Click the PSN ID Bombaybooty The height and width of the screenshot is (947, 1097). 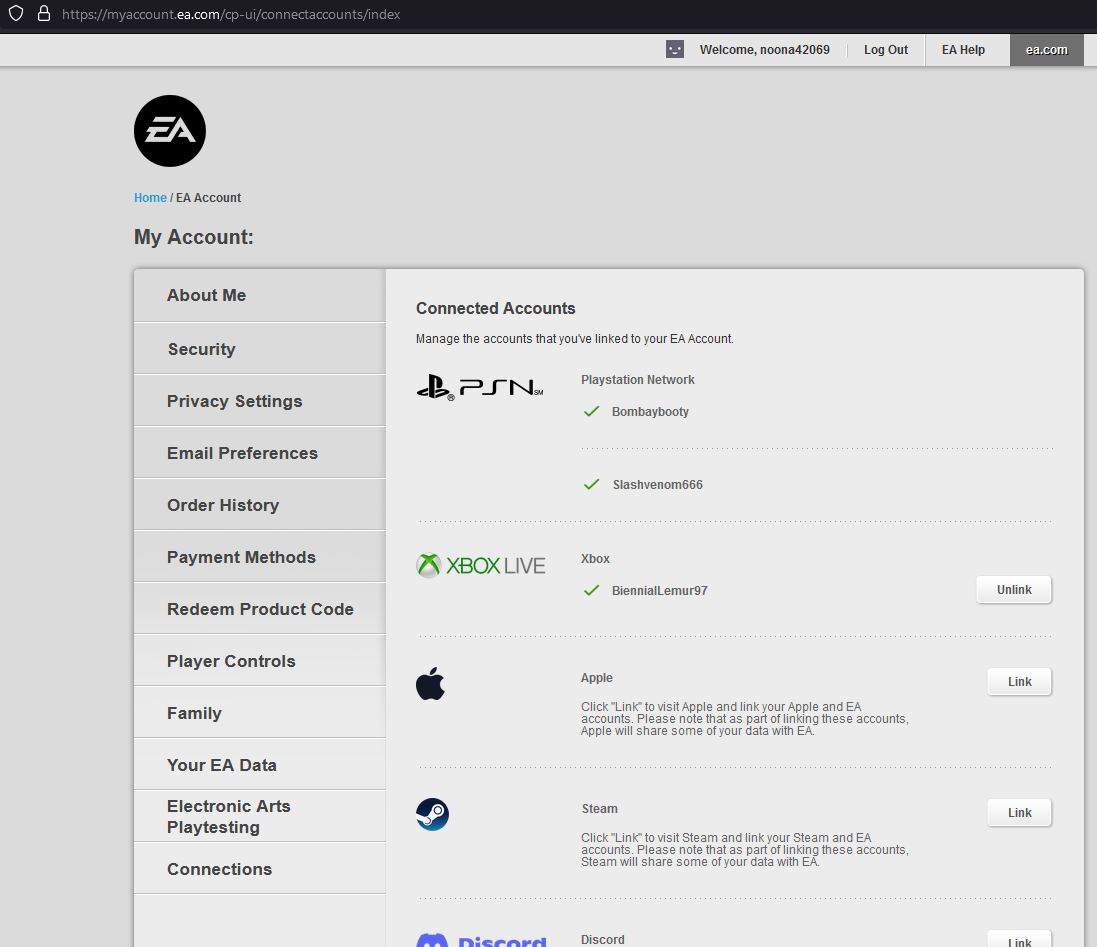(650, 411)
